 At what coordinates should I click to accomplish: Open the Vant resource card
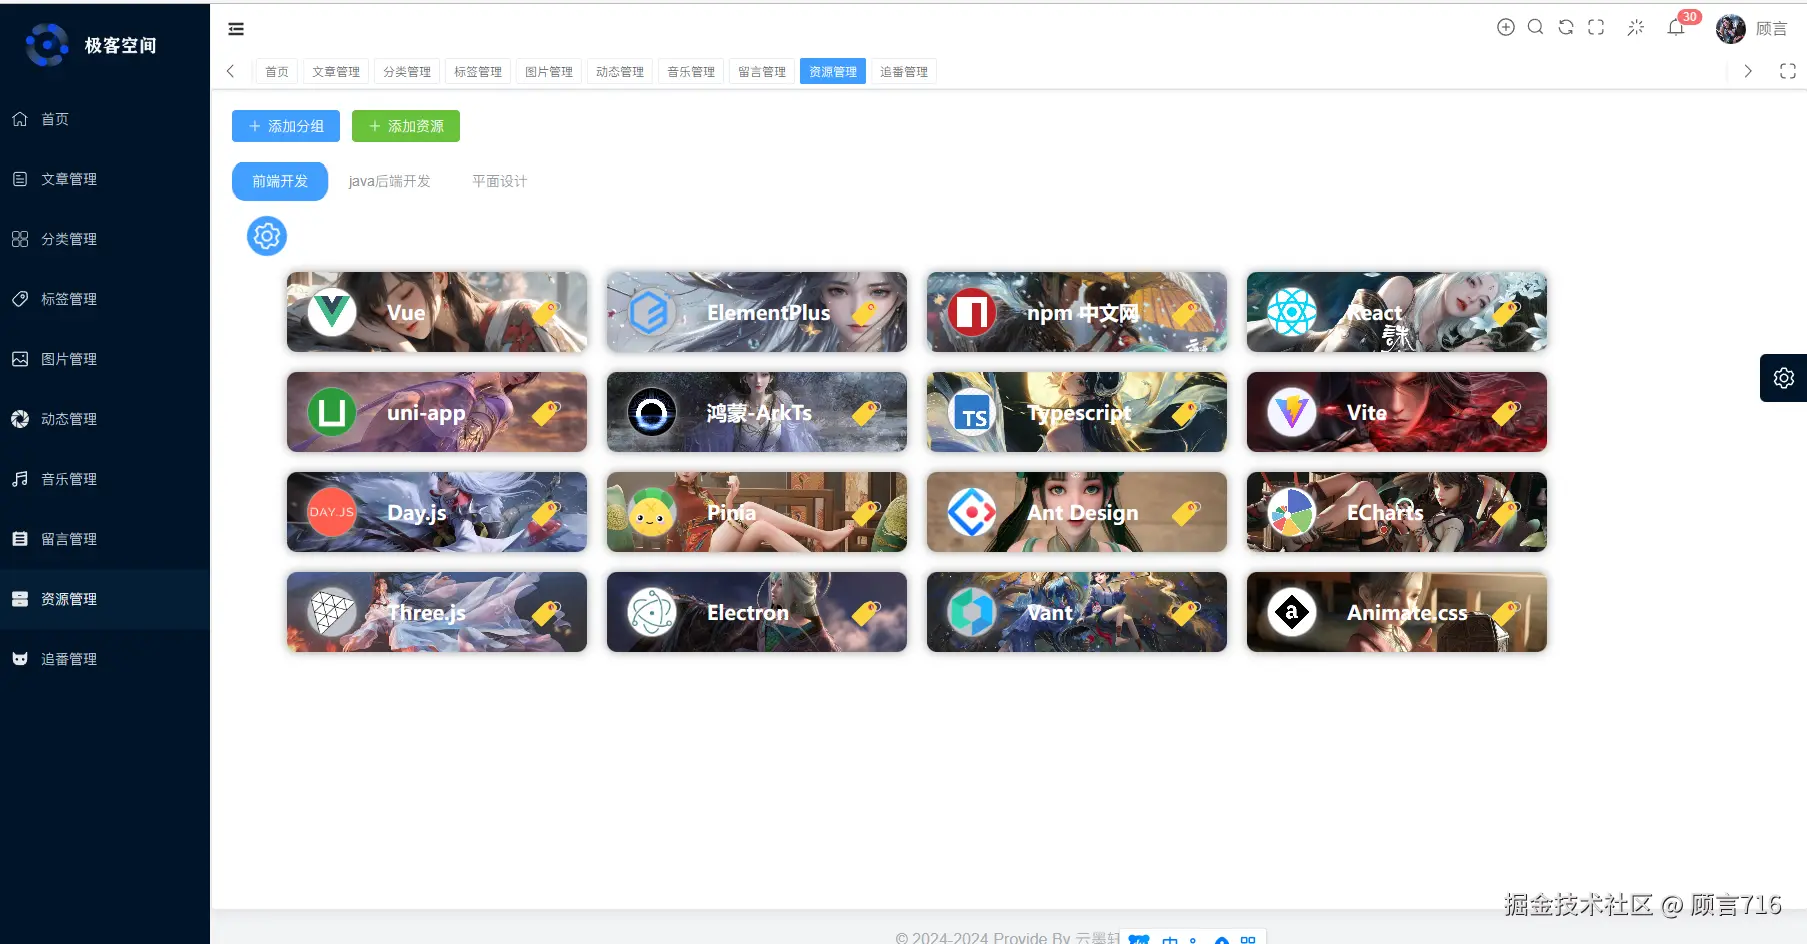pos(1077,612)
